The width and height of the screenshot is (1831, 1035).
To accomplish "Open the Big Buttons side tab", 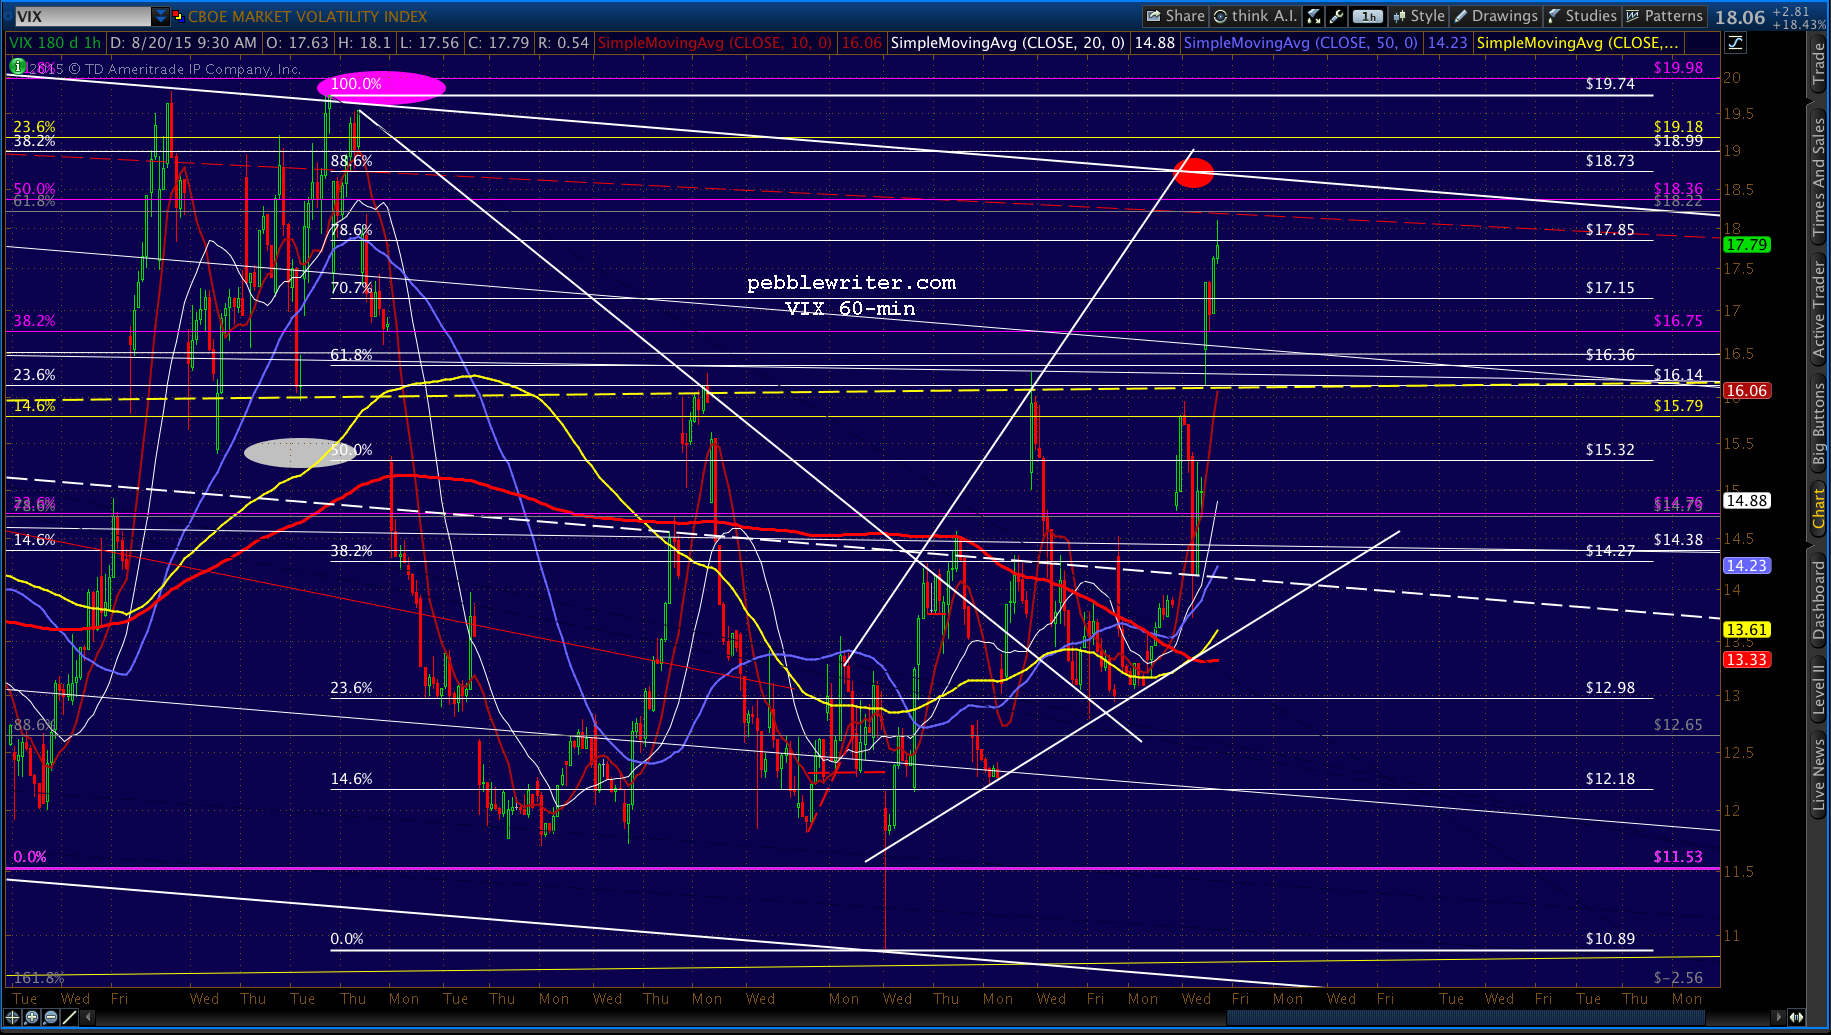I will coord(1819,424).
